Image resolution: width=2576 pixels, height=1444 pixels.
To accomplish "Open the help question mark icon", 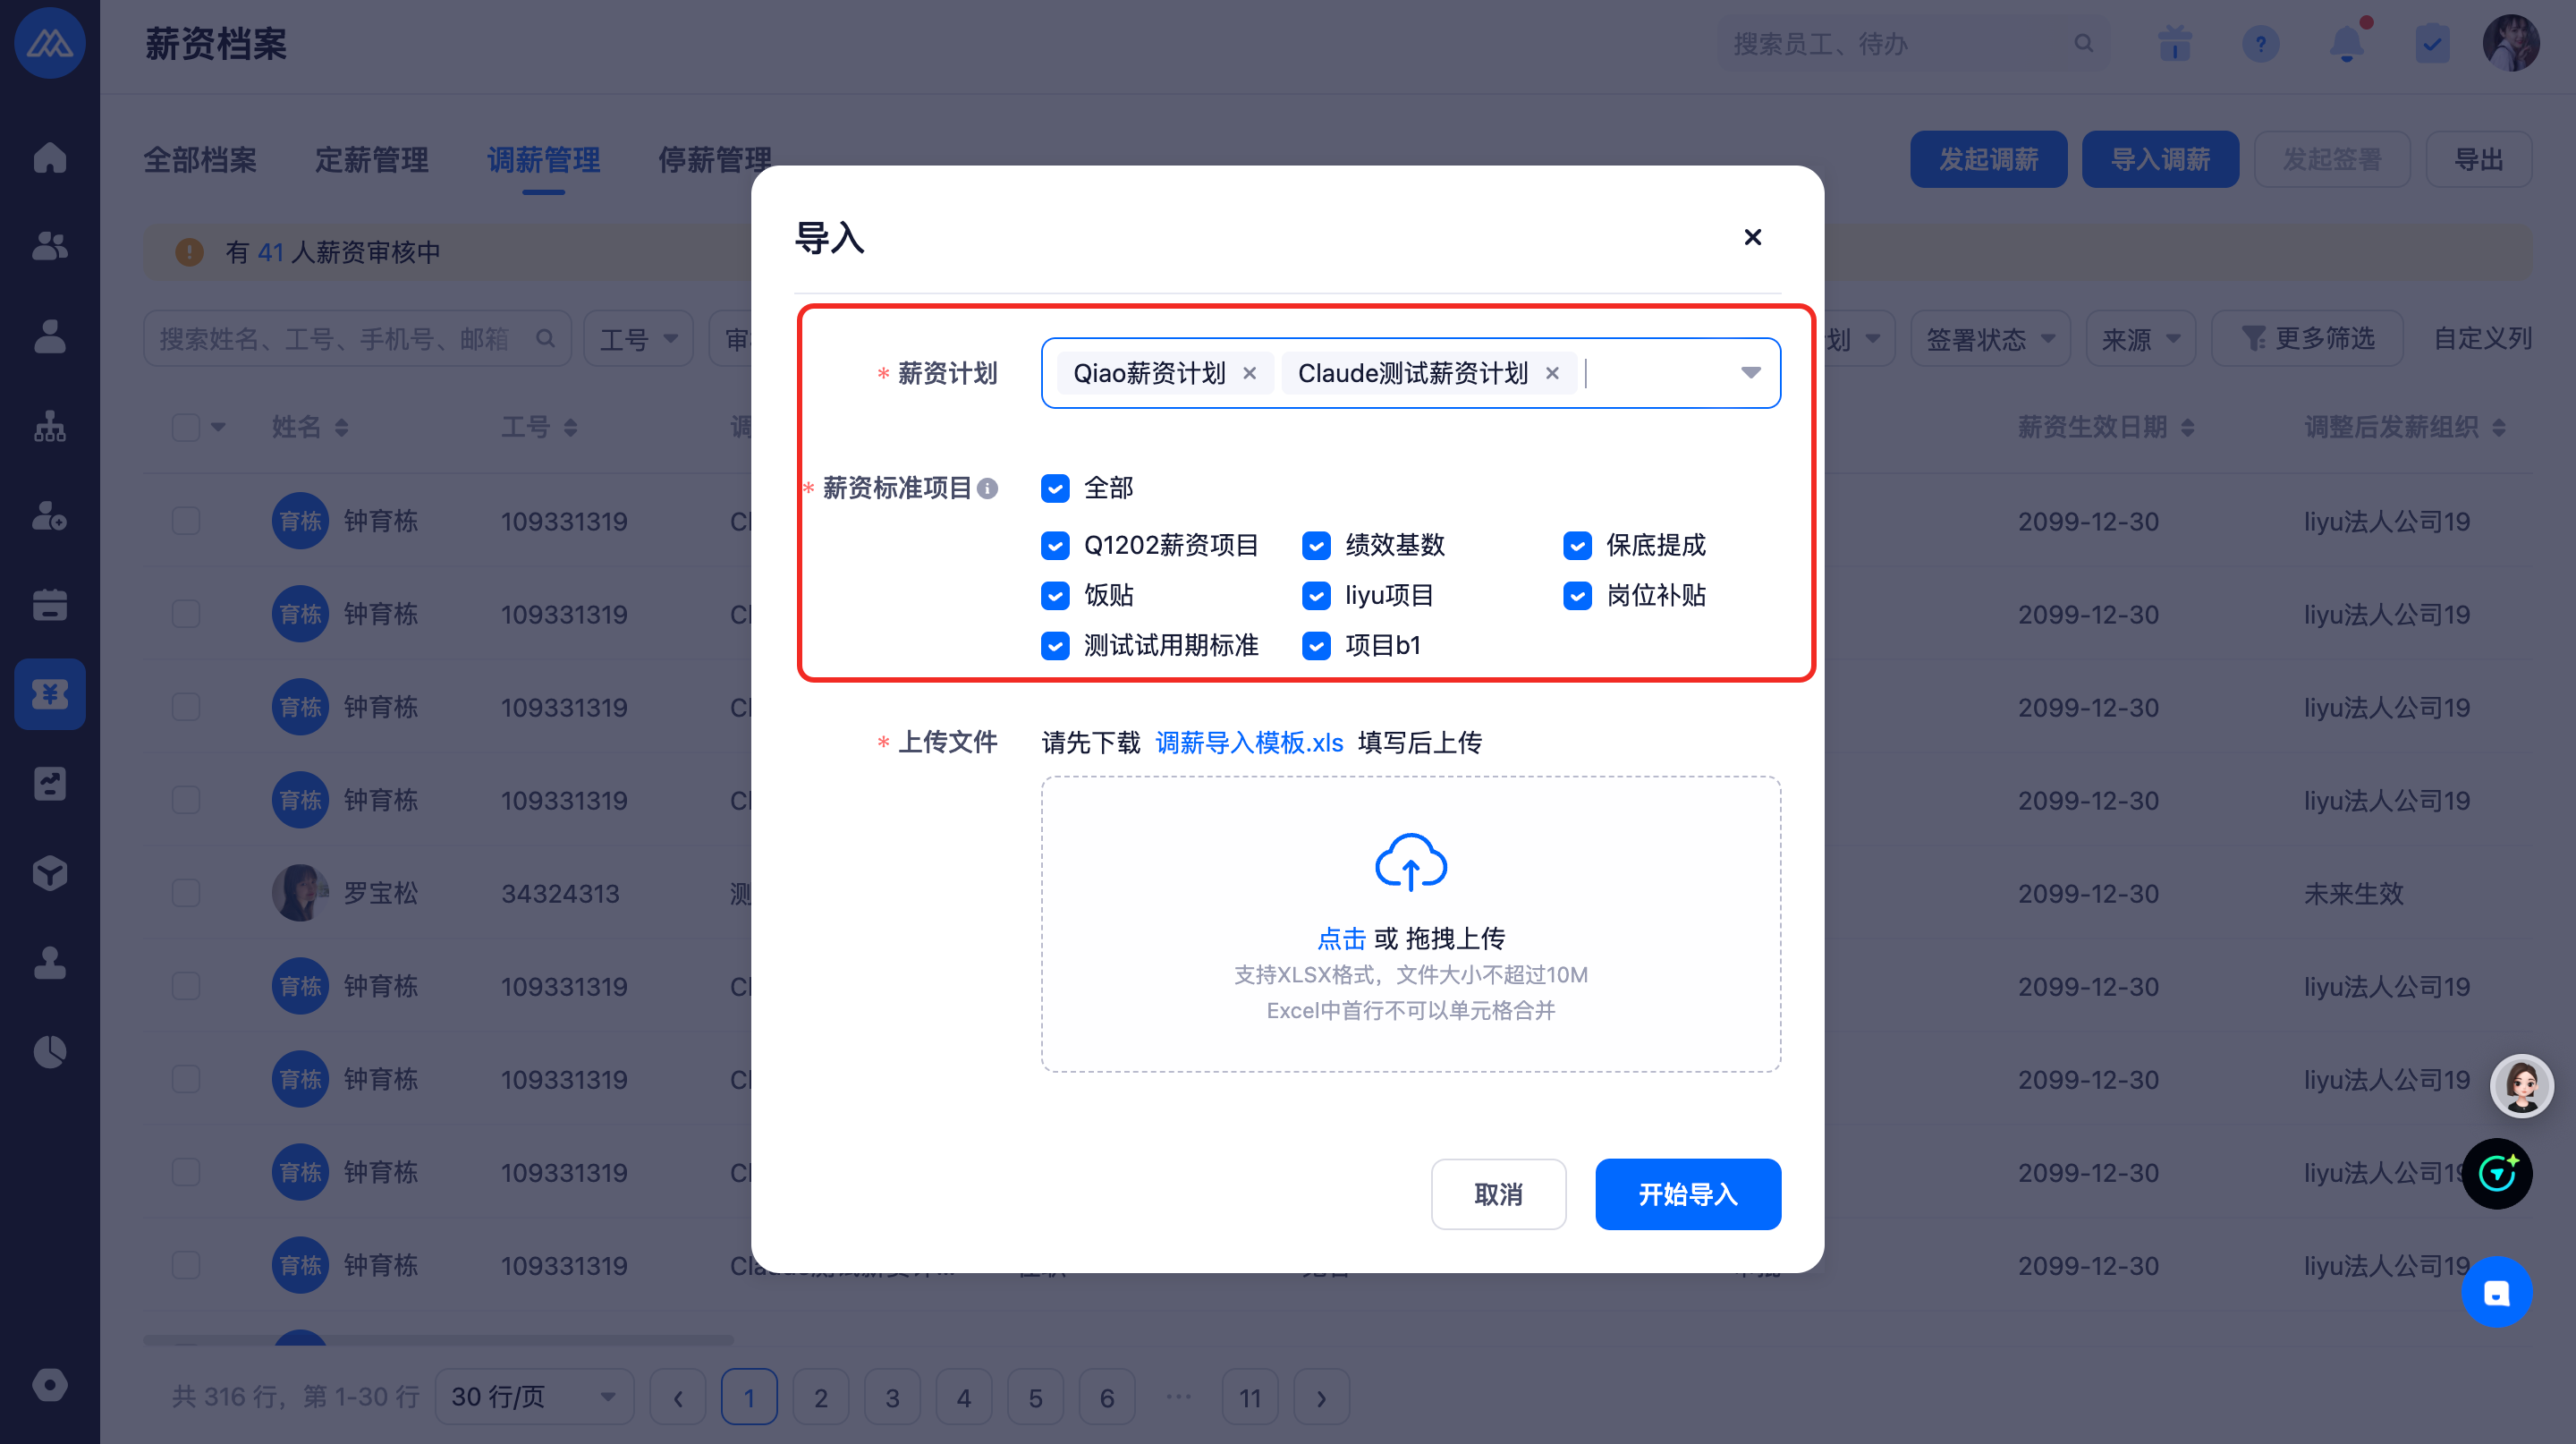I will pos(2260,44).
